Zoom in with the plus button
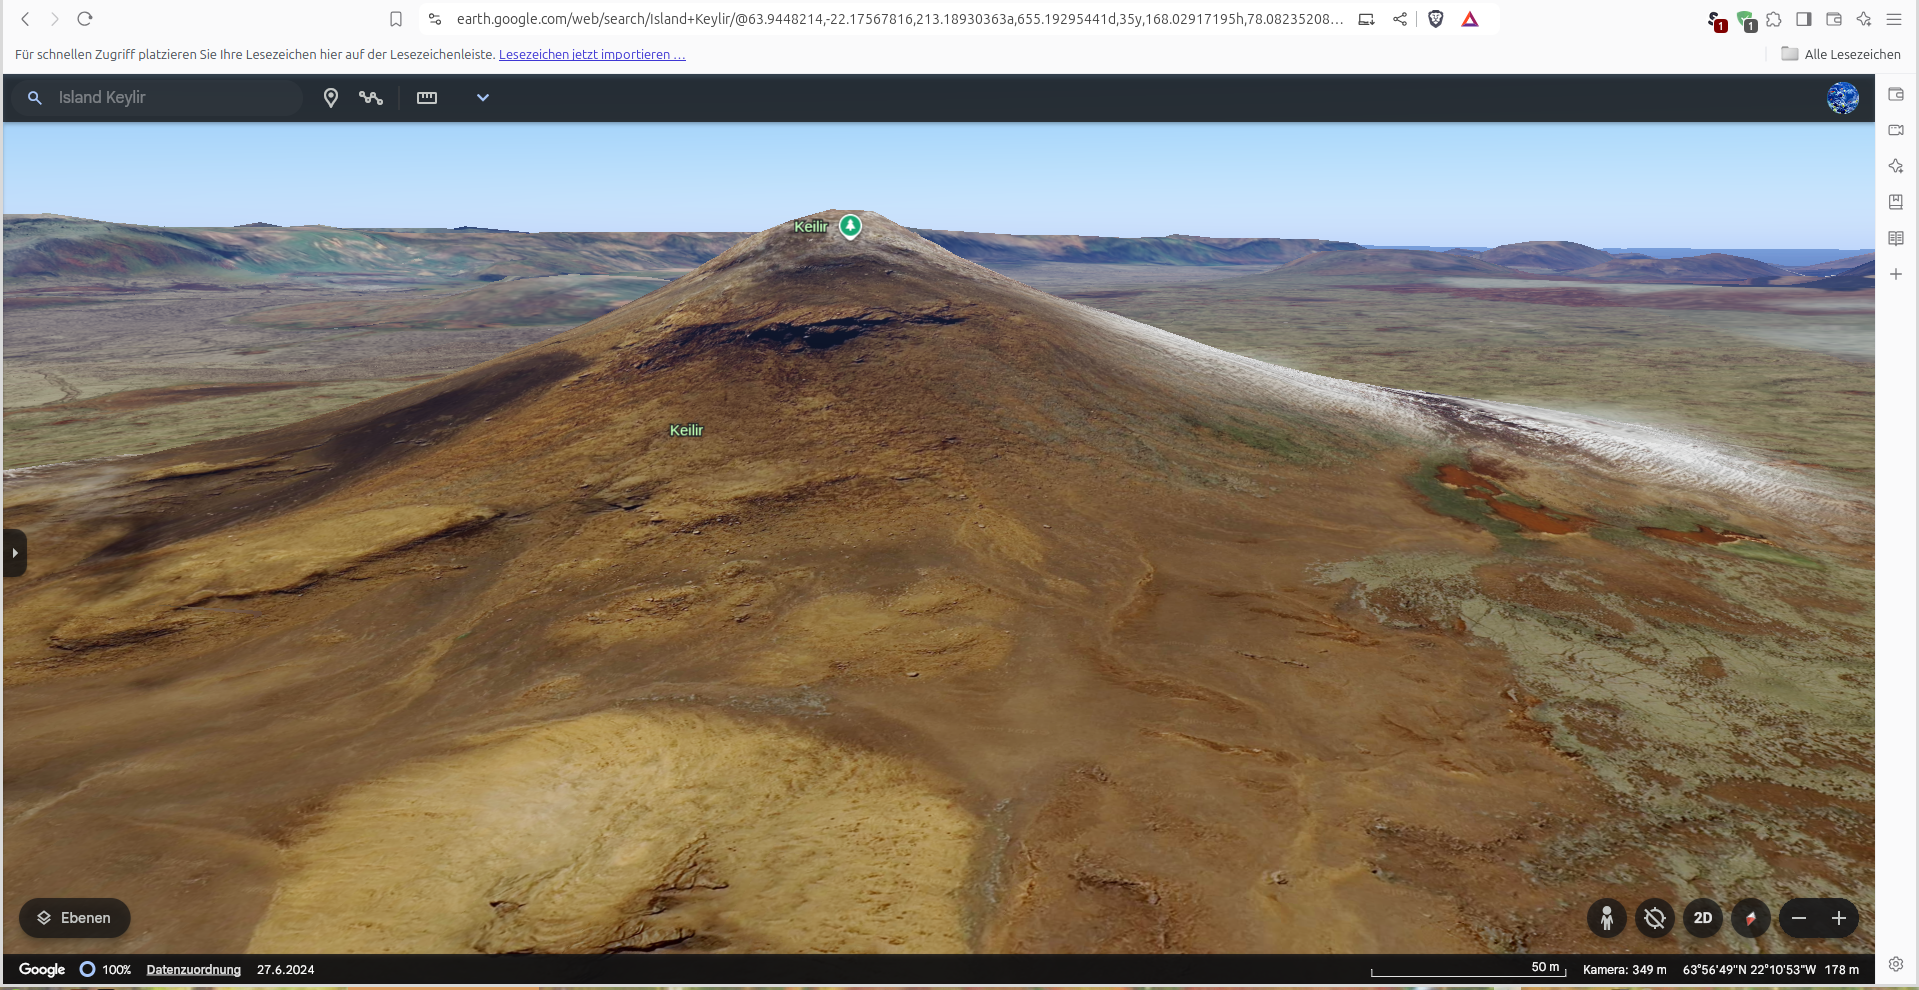The width and height of the screenshot is (1919, 990). pos(1839,918)
